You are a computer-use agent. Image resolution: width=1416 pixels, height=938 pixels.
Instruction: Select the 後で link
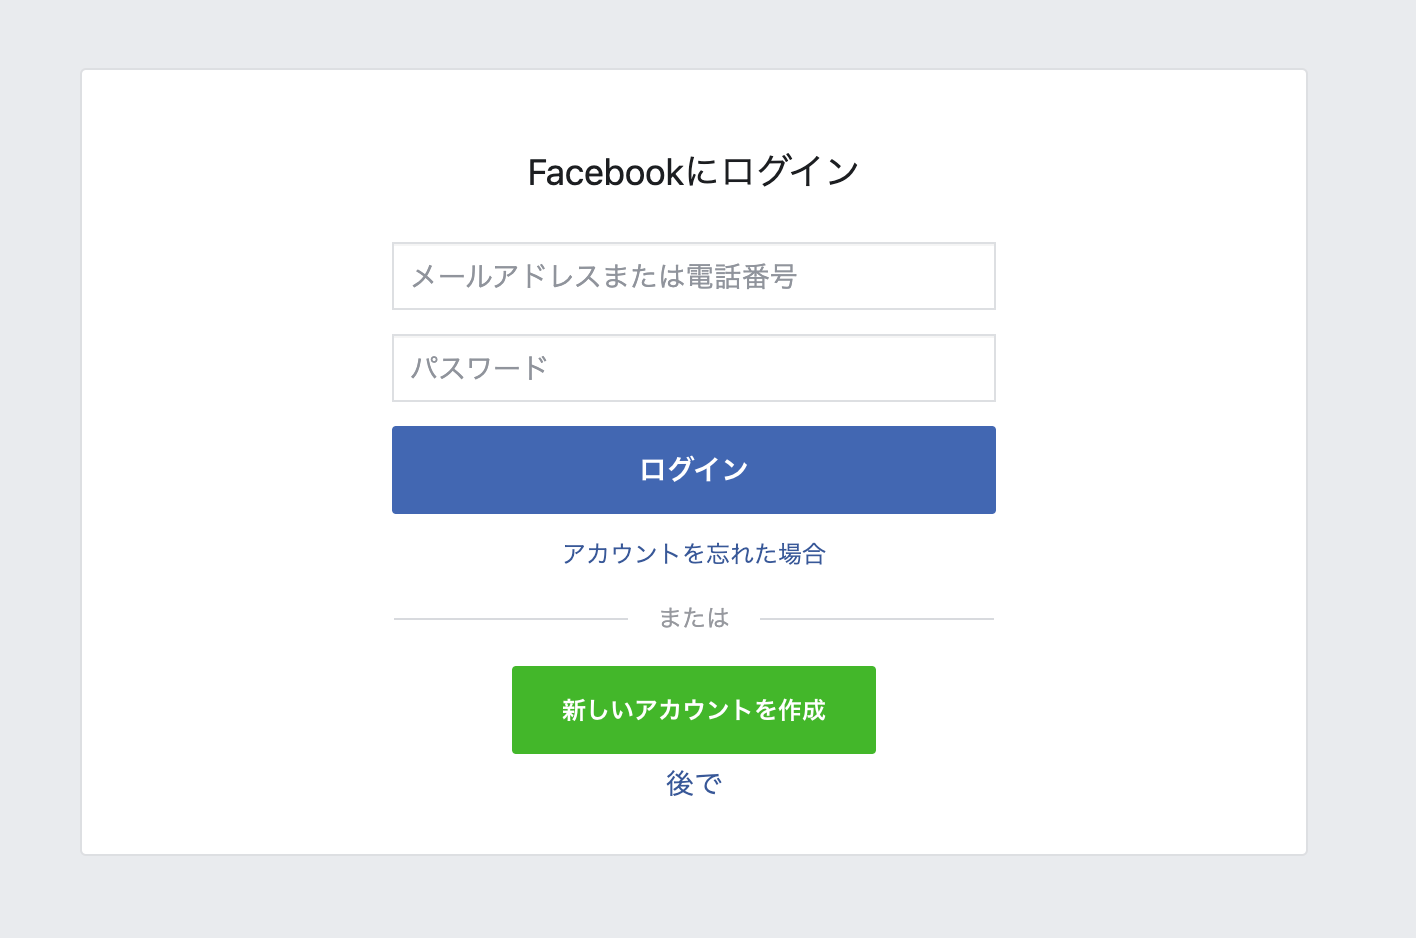(693, 784)
